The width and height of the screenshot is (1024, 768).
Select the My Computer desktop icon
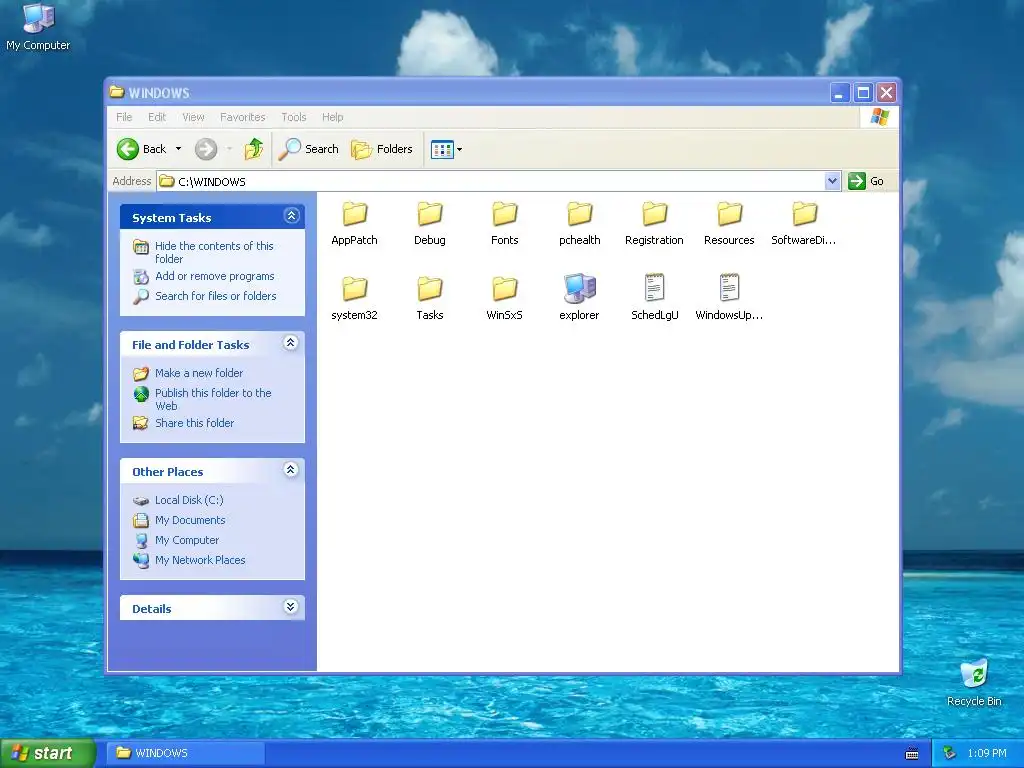[x=38, y=27]
